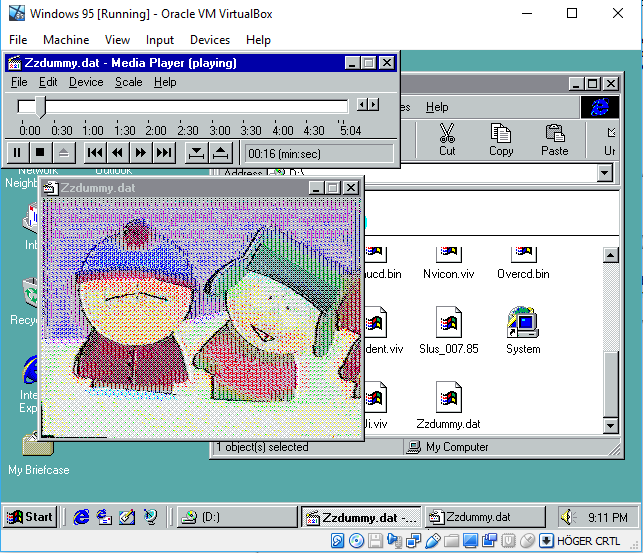Launch Outlook Express from Quick Launch
Image resolution: width=643 pixels, height=553 pixels.
tap(104, 517)
